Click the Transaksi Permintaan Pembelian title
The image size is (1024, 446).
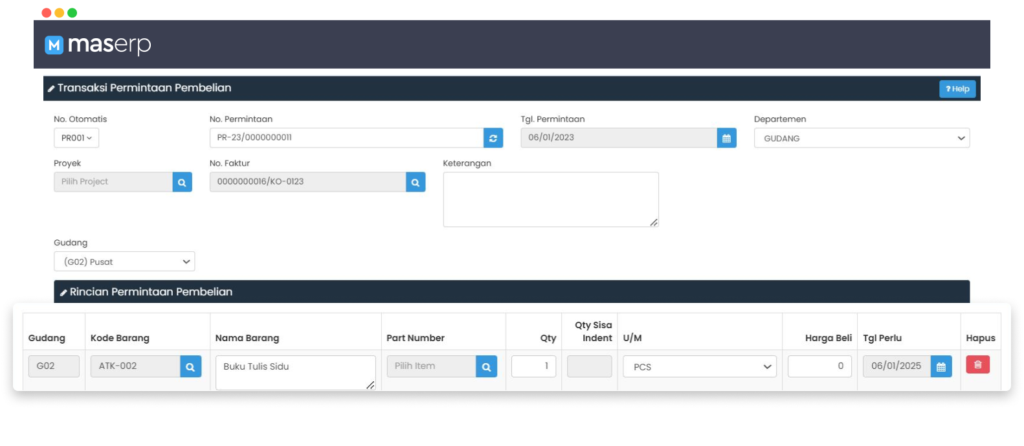pyautogui.click(x=144, y=88)
